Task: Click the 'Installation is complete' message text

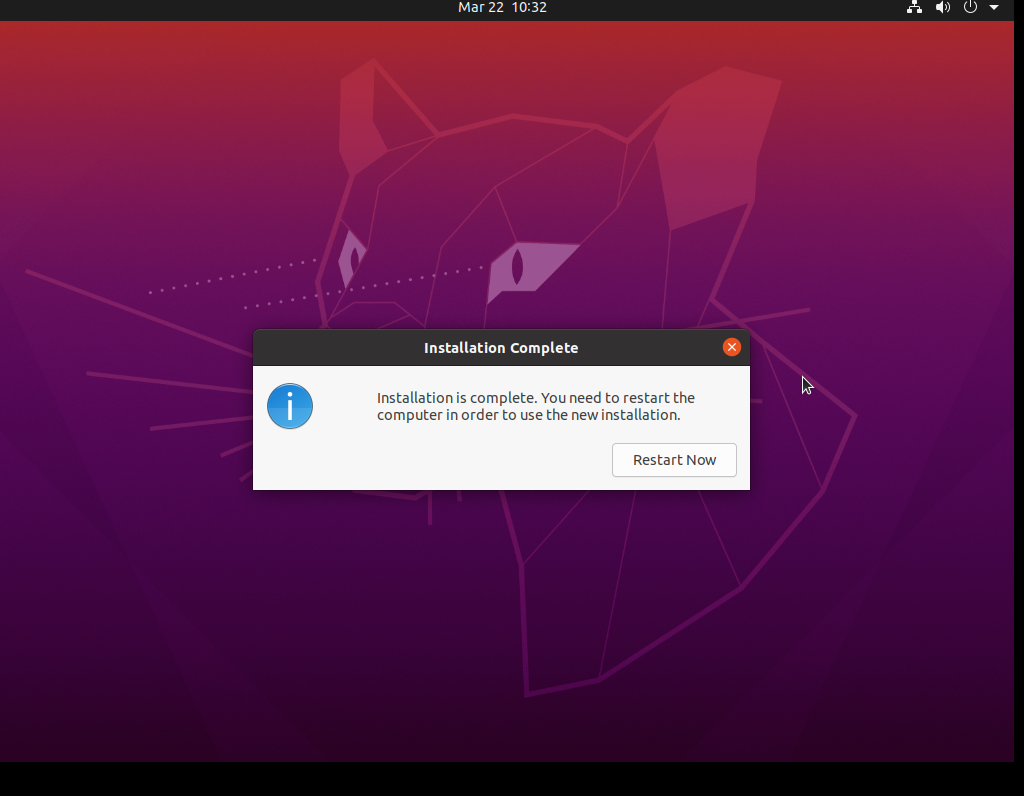Action: [536, 406]
